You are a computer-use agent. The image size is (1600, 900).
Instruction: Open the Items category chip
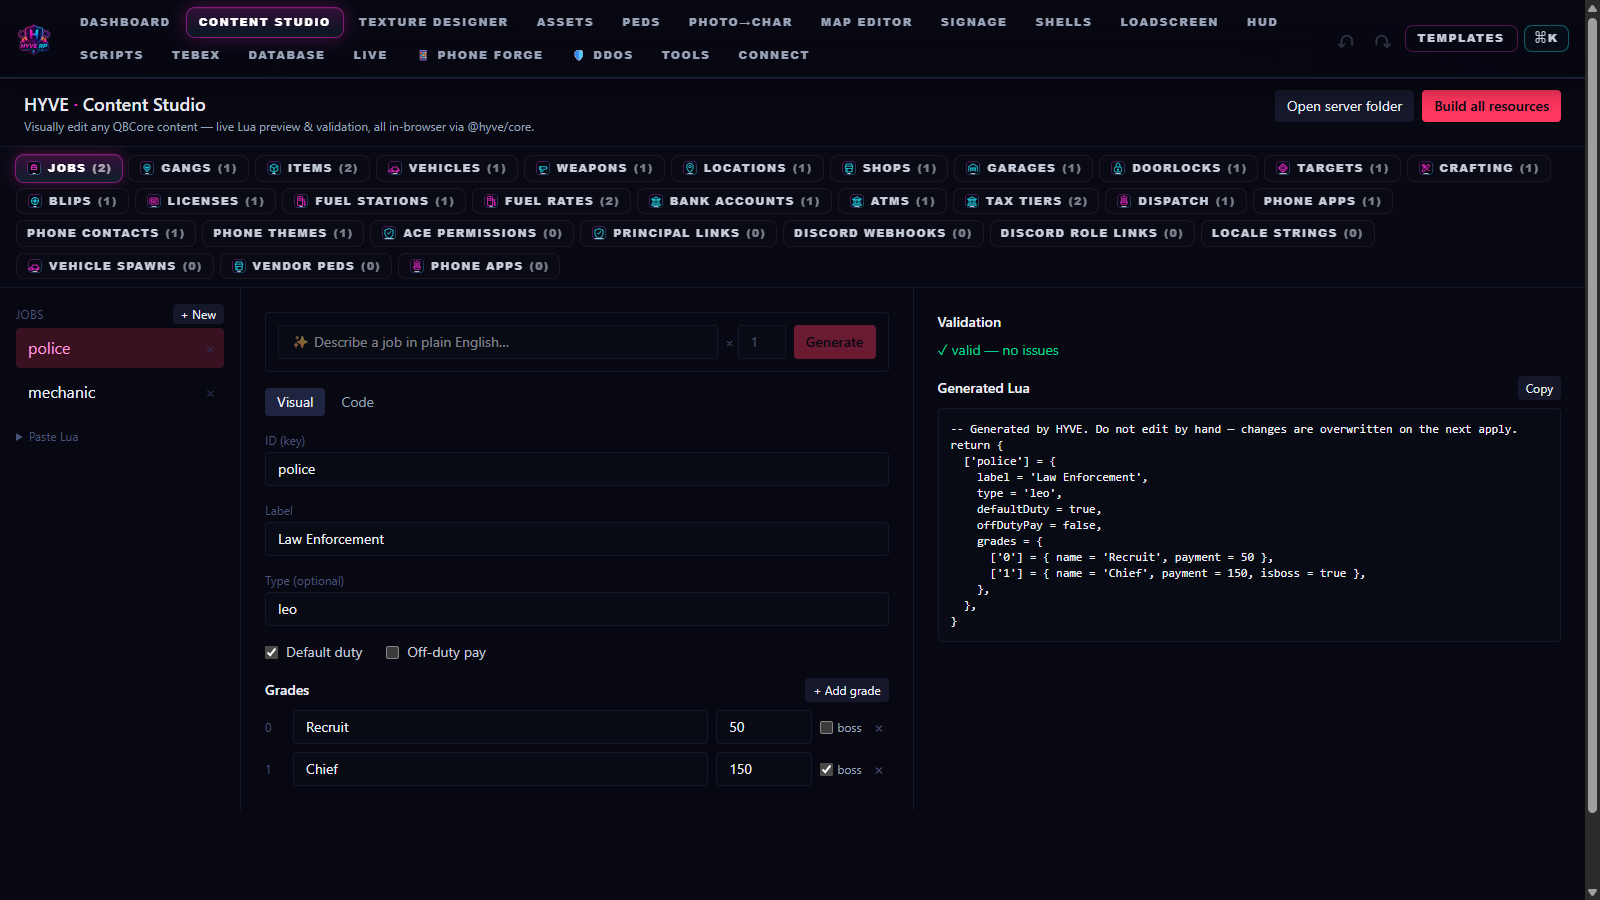[x=312, y=168]
